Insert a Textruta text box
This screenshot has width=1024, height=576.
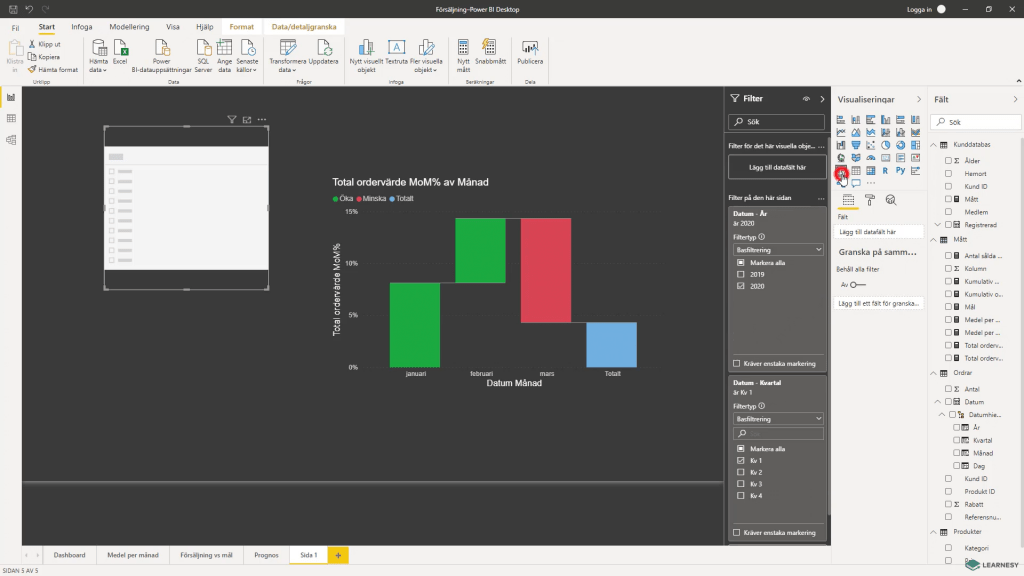(396, 48)
